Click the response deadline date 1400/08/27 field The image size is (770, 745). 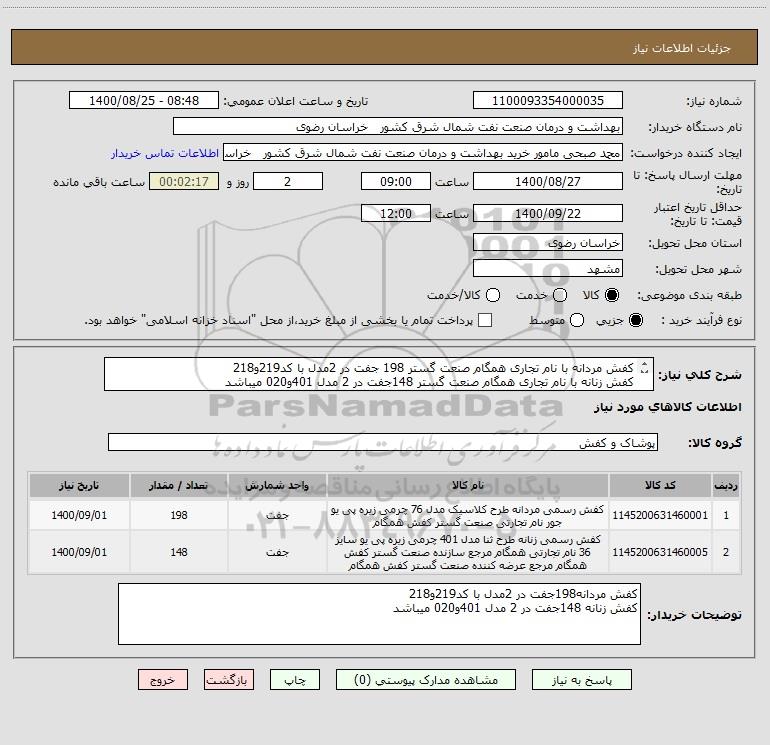tap(548, 181)
